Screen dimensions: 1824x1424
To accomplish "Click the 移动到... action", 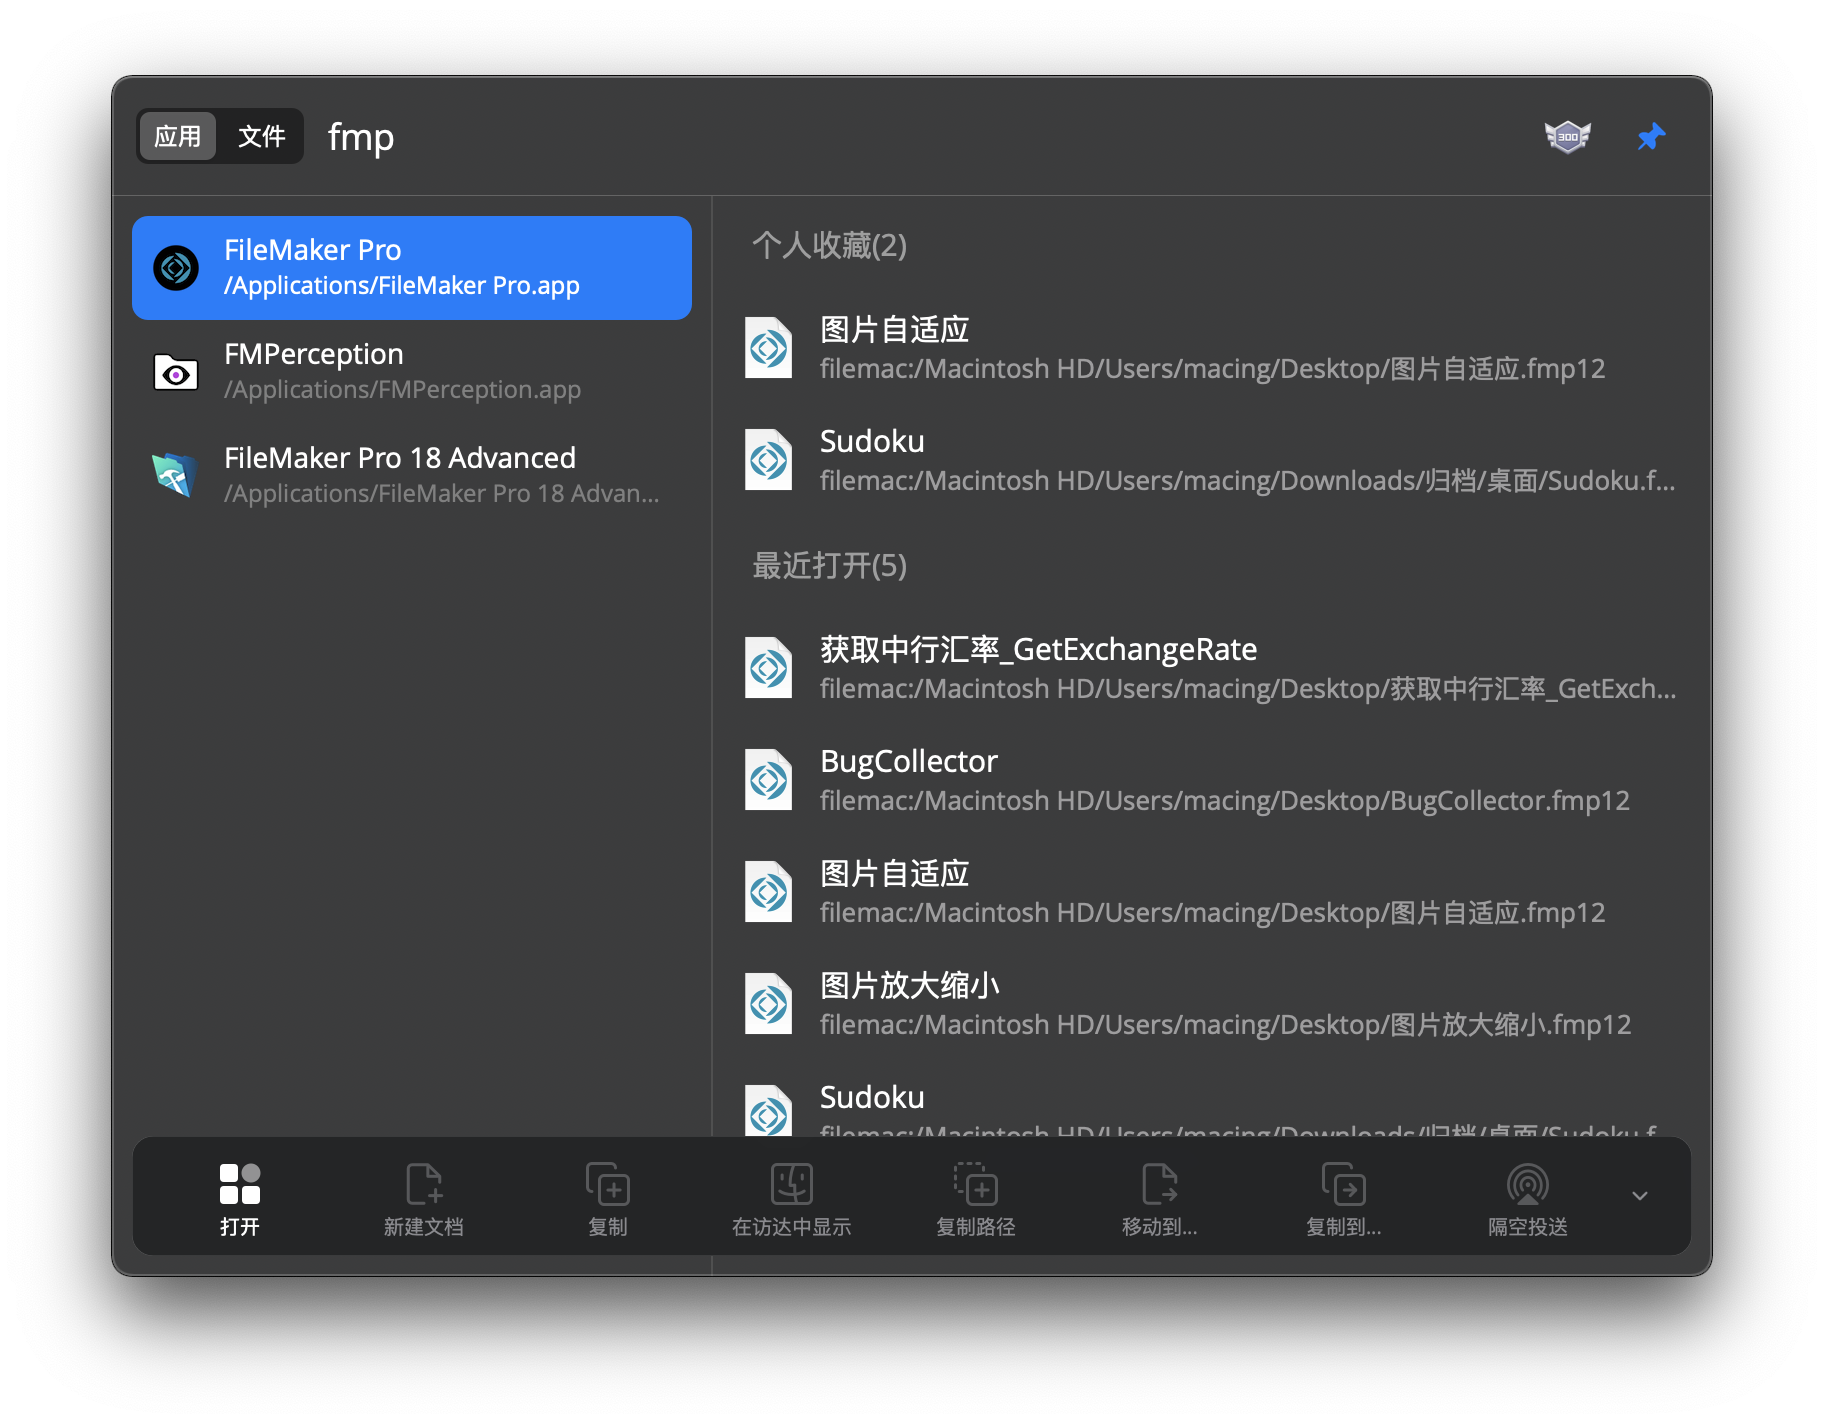I will point(1160,1198).
